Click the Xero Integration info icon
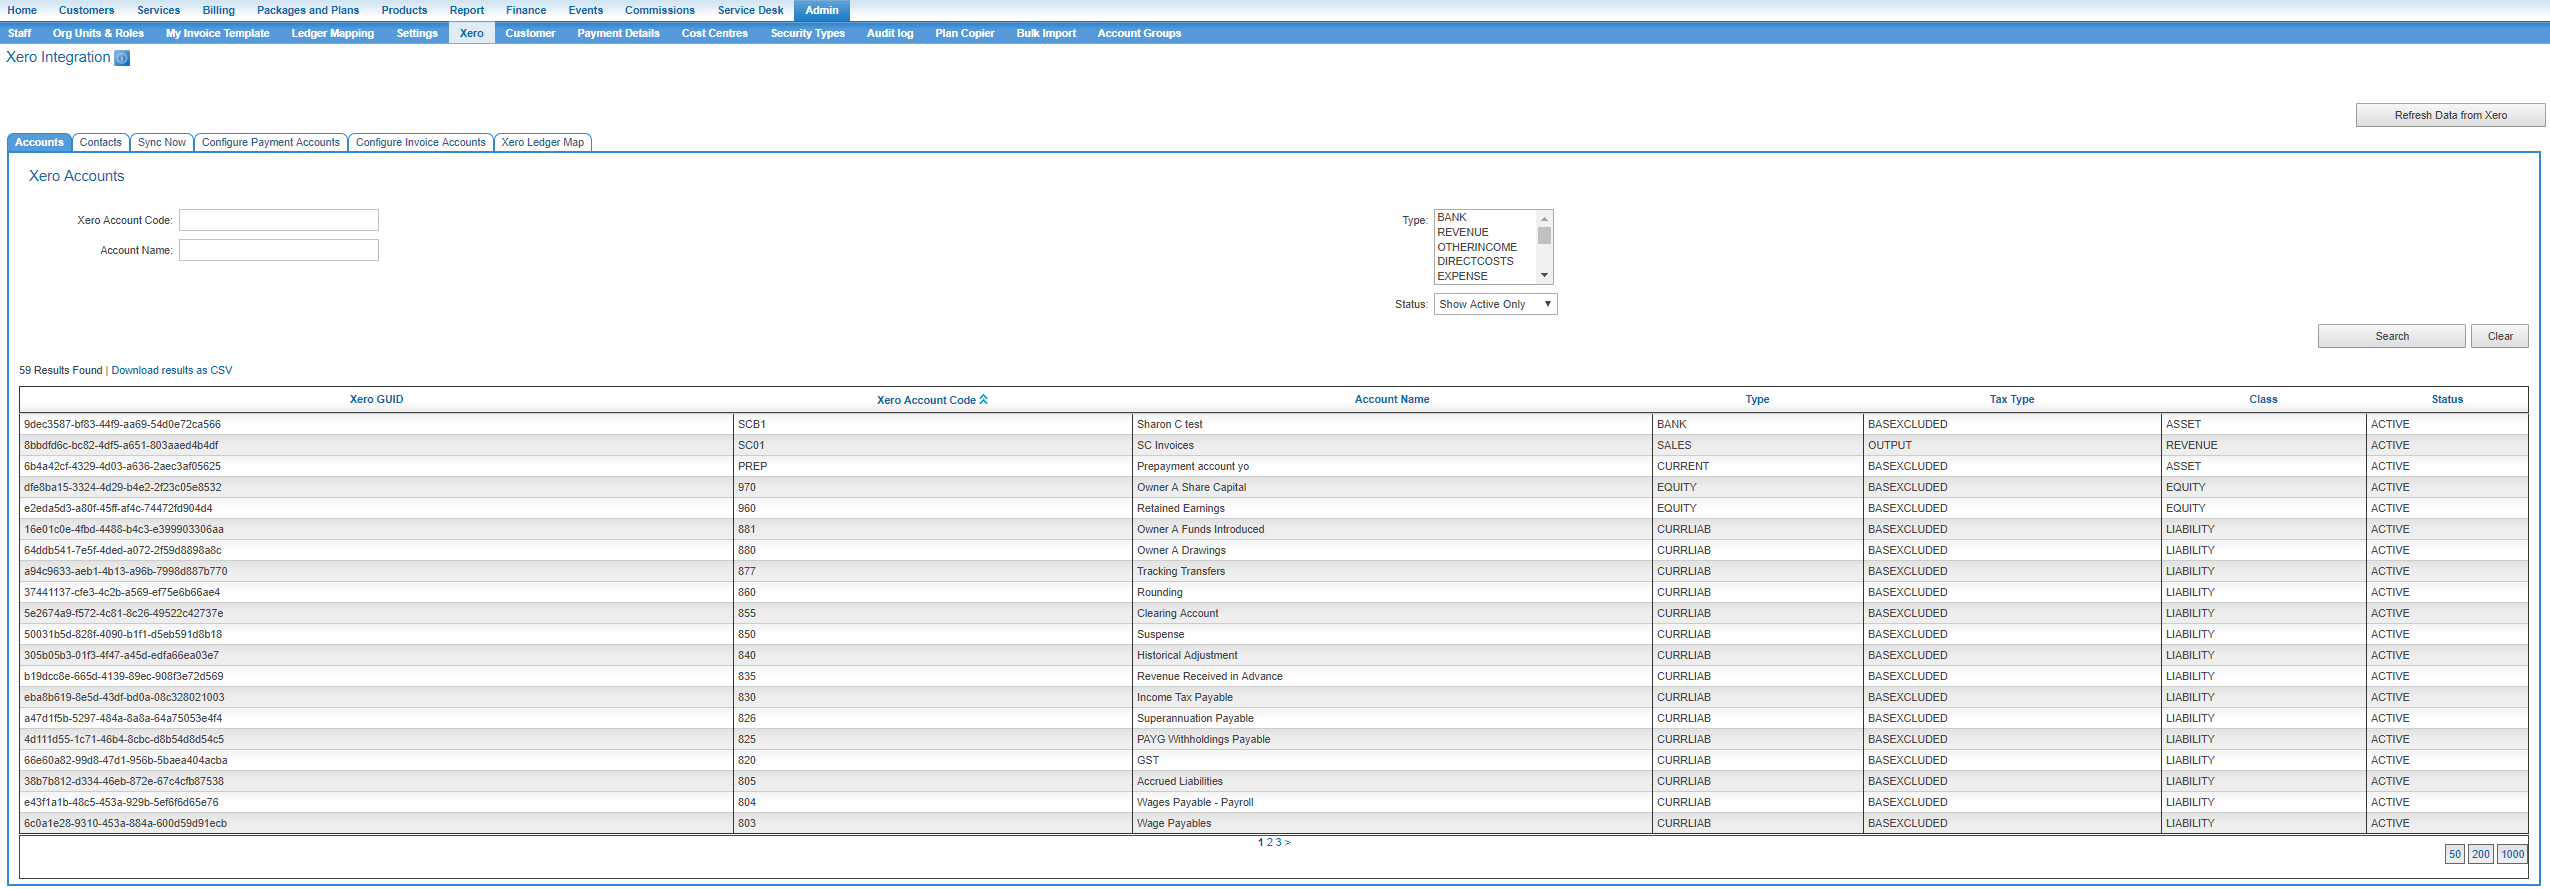The width and height of the screenshot is (2550, 889). coord(122,58)
